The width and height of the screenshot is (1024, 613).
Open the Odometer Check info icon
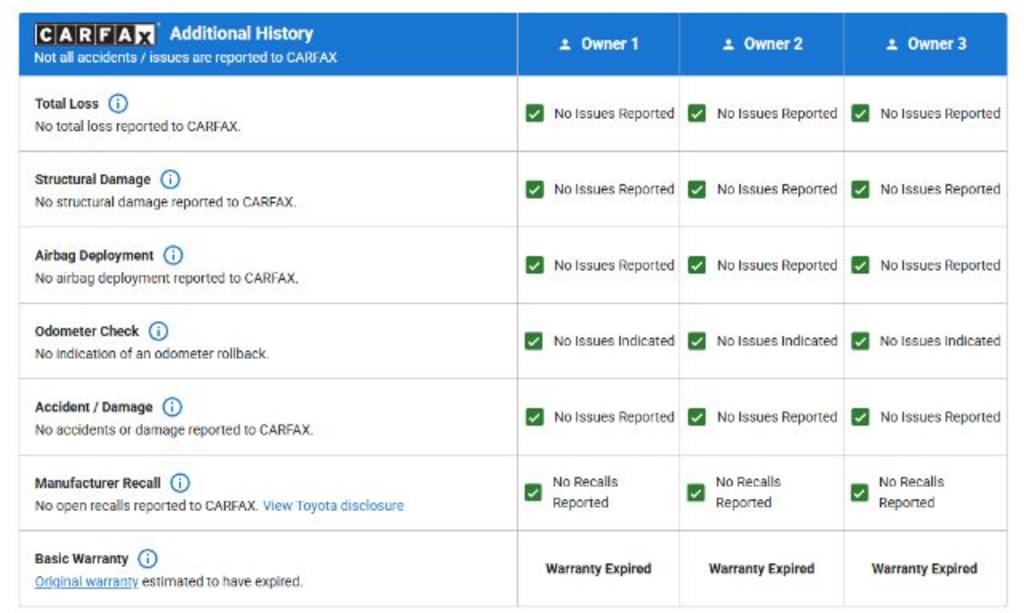point(158,331)
